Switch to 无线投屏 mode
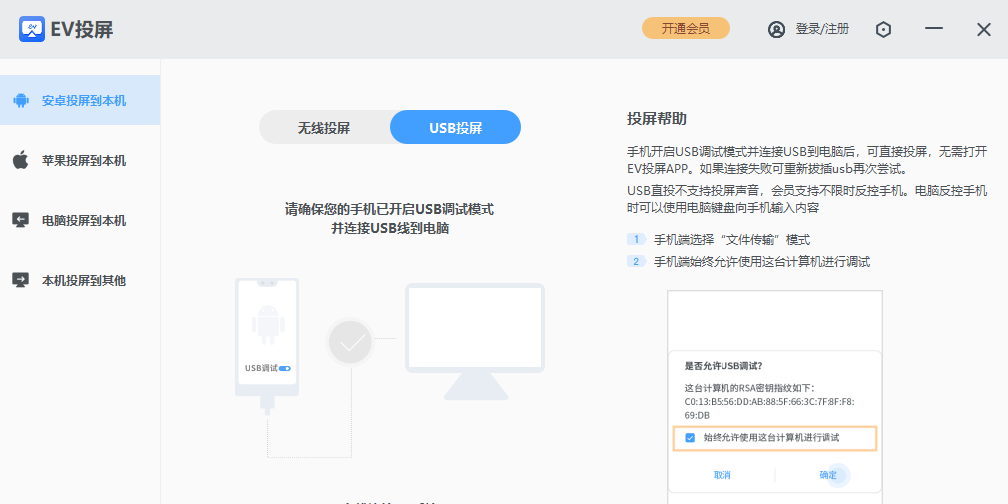 tap(324, 128)
